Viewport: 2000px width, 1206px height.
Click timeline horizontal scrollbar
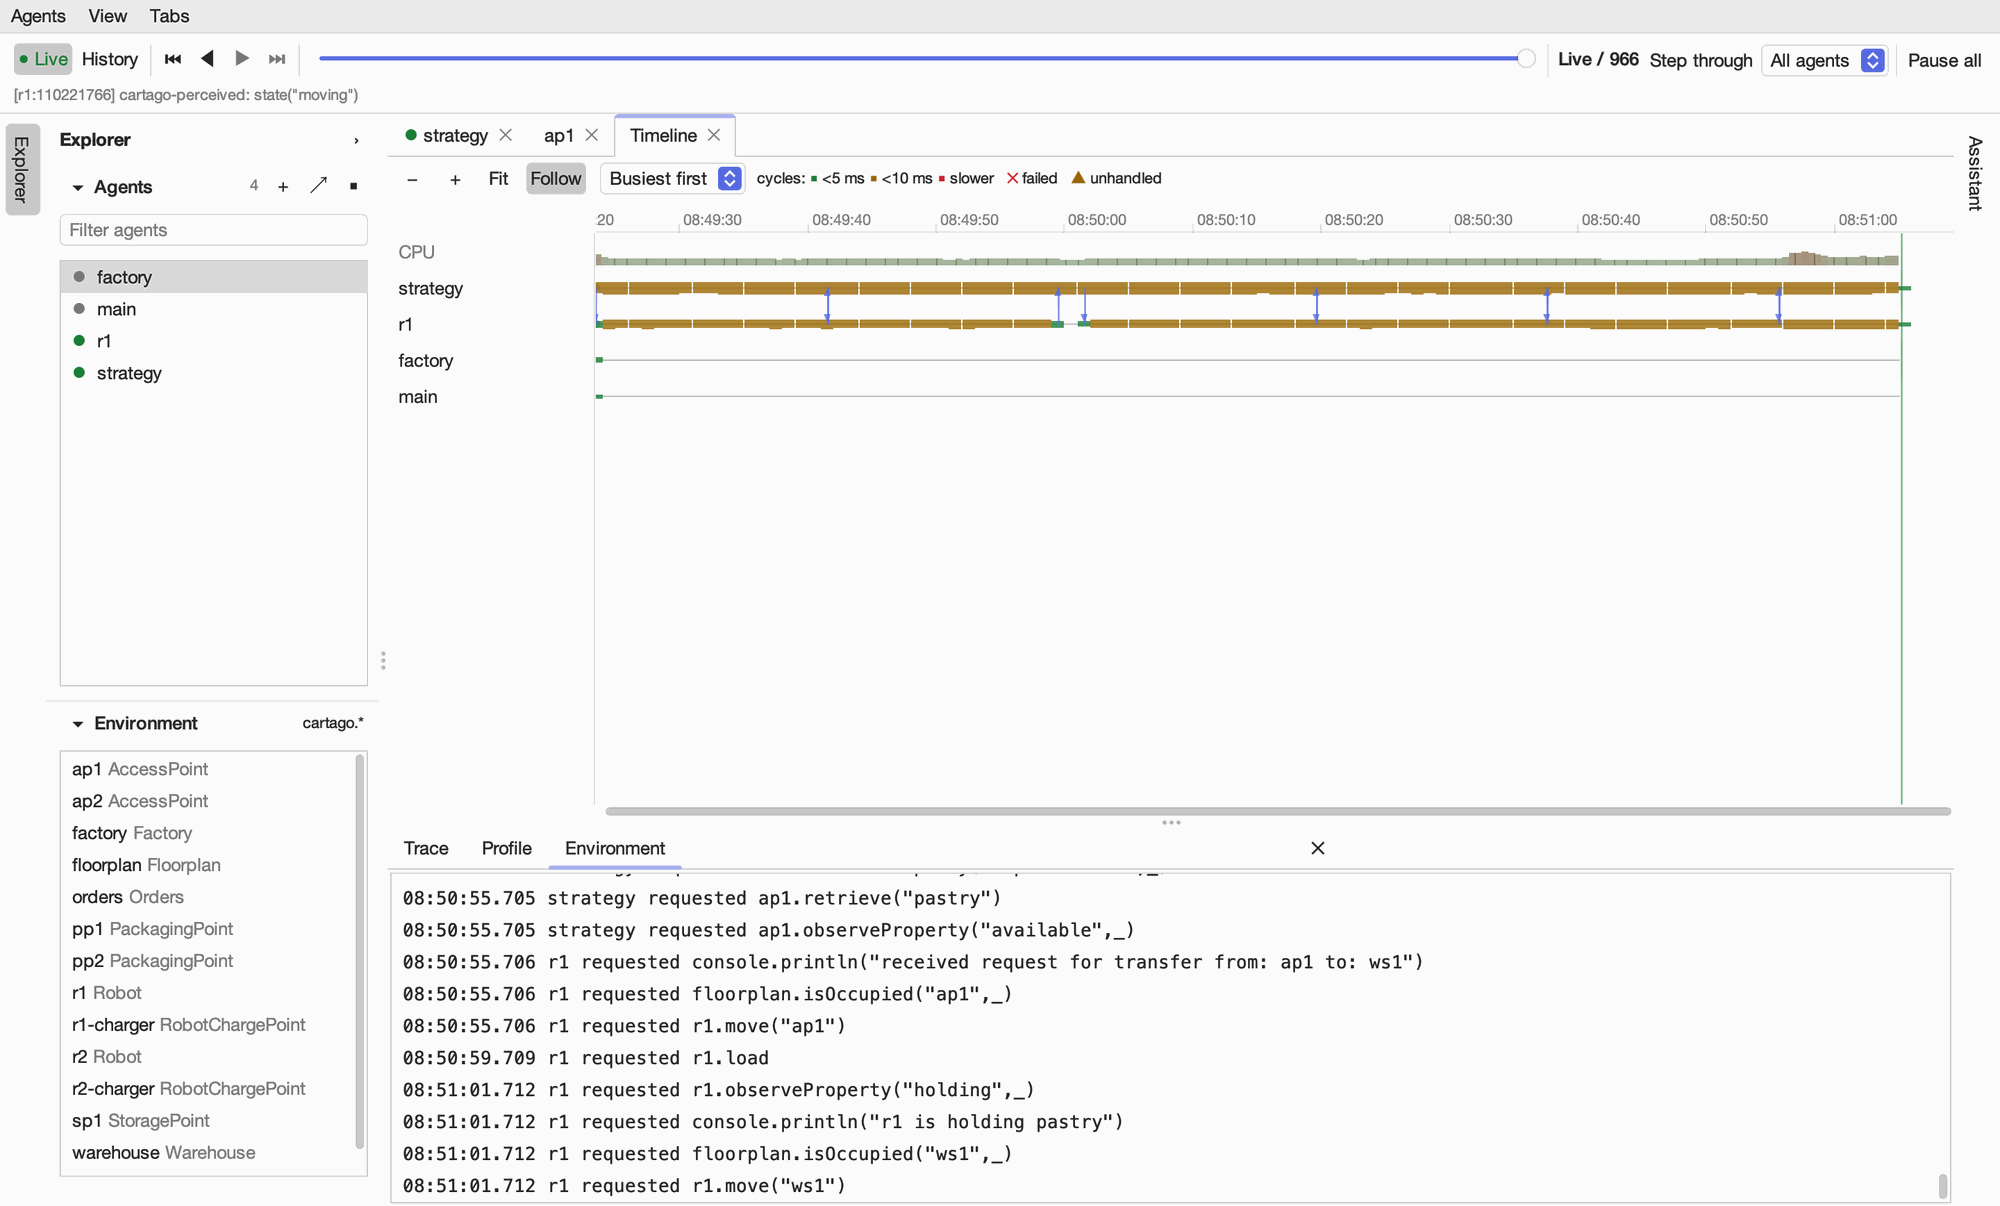click(1278, 811)
